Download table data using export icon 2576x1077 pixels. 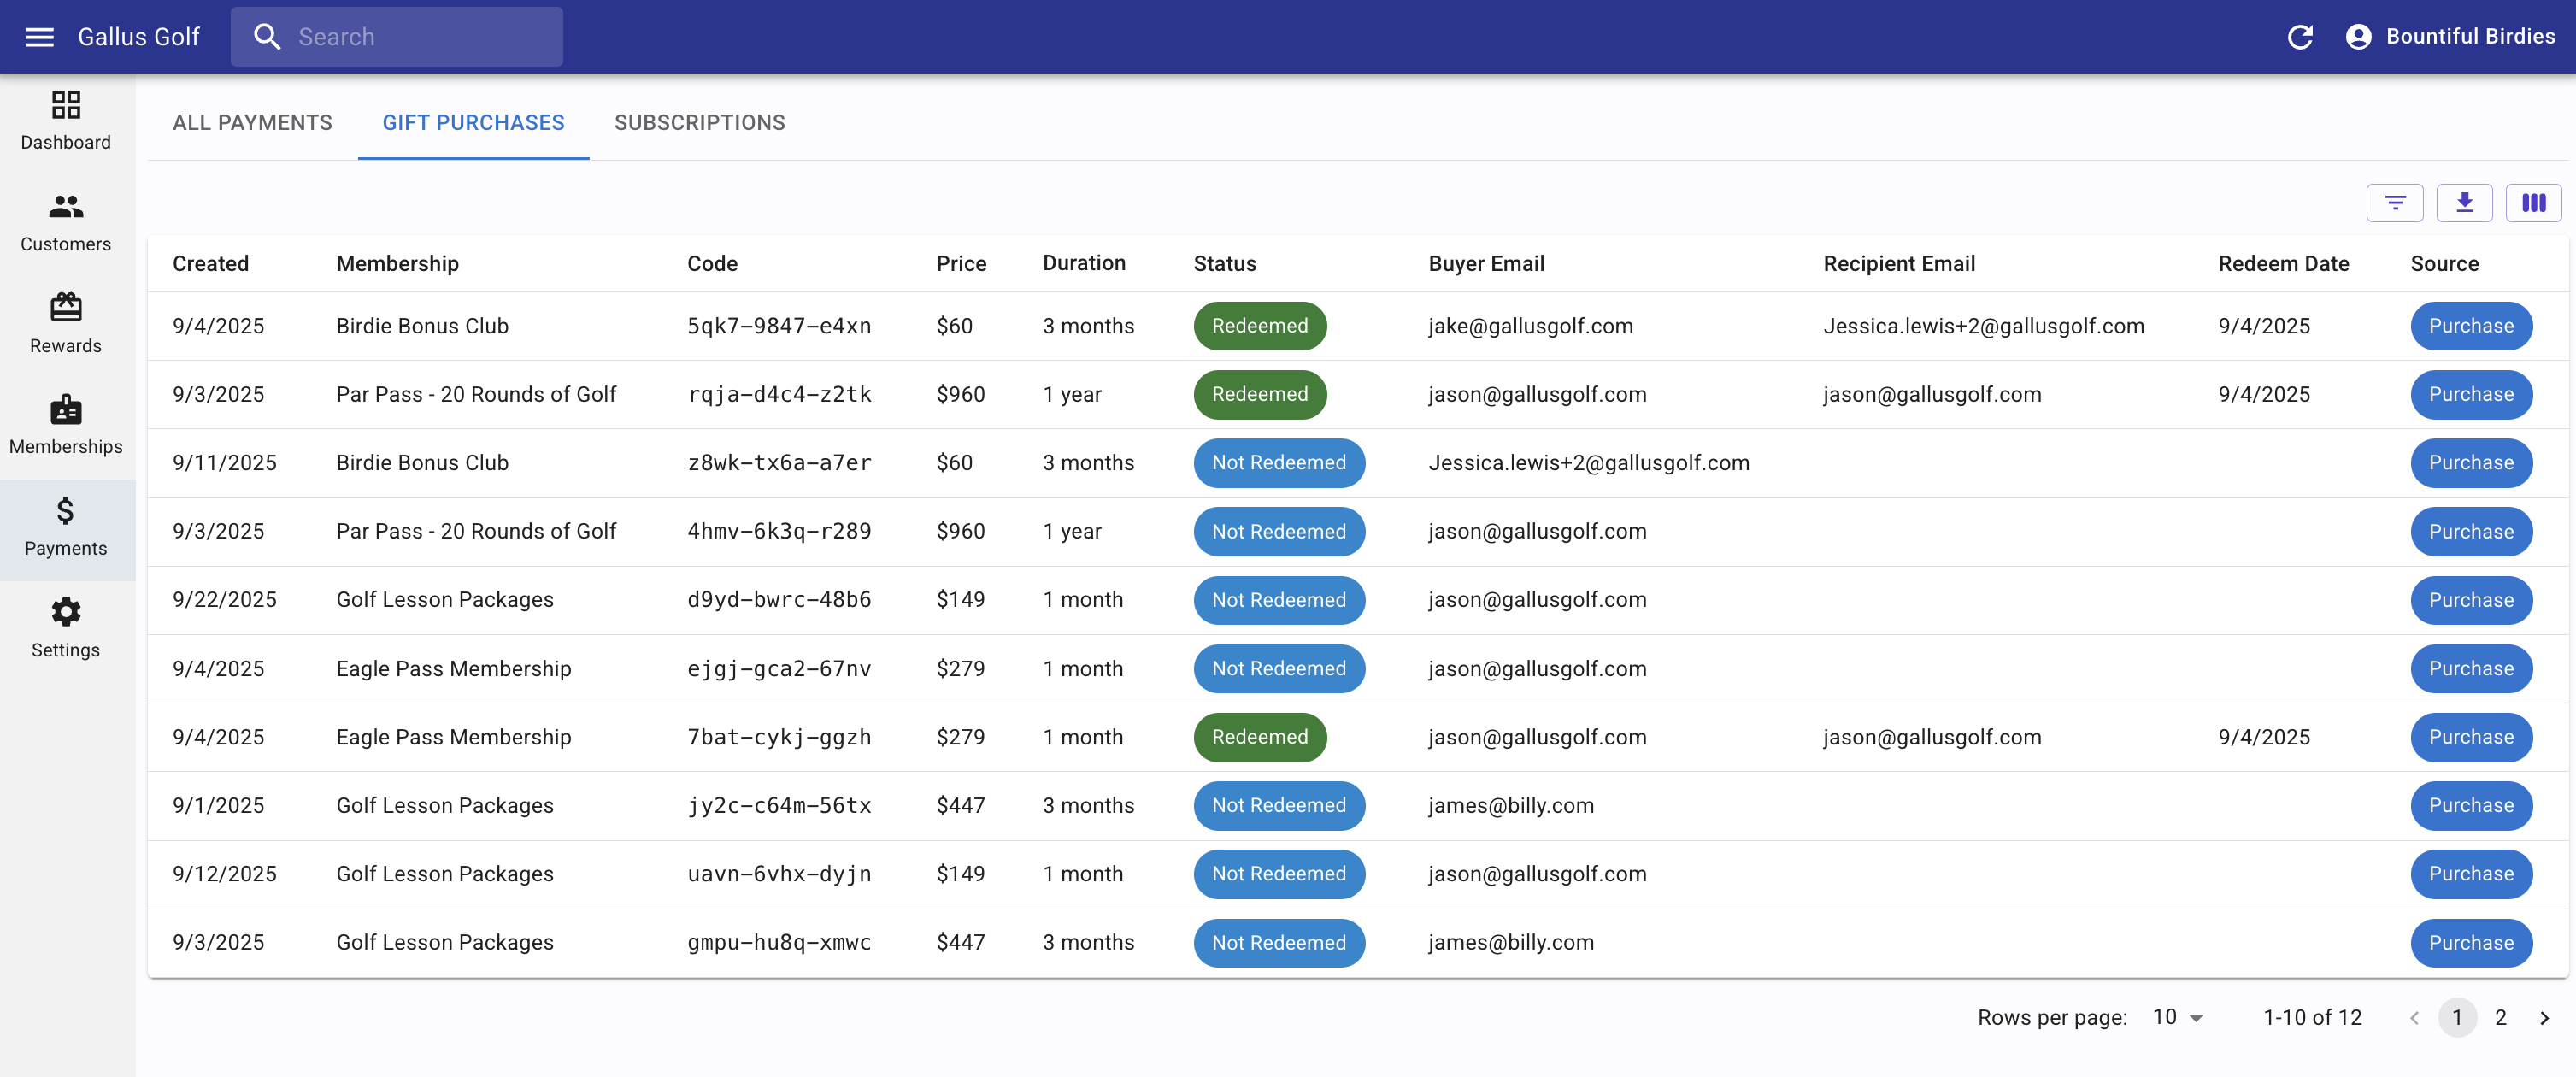[2464, 203]
